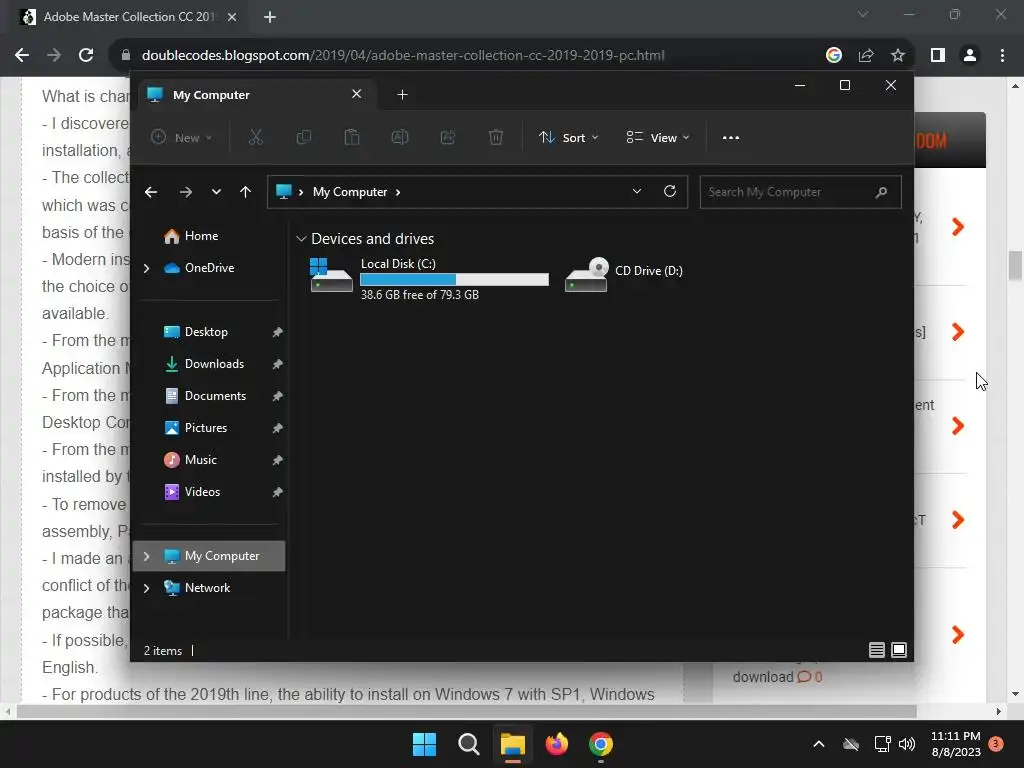Viewport: 1024px width, 768px height.
Task: Click the Paste icon in Explorer toolbar
Action: pos(352,137)
